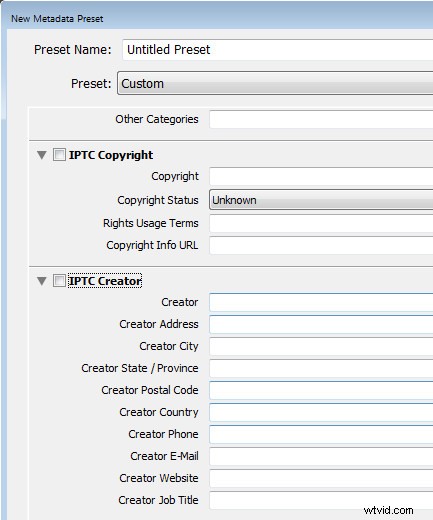The height and width of the screenshot is (520, 433).
Task: Click the Preset Name text field
Action: (x=278, y=50)
